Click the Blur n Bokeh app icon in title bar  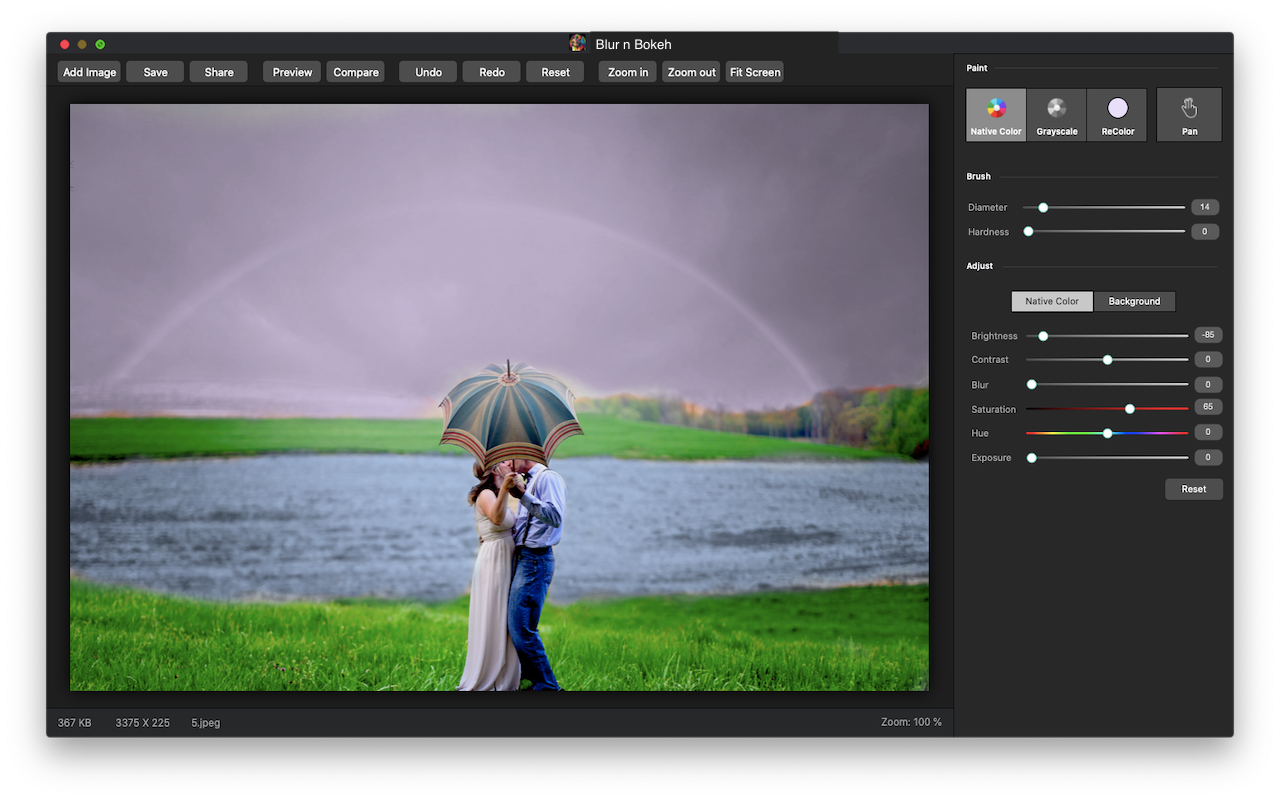[x=578, y=43]
